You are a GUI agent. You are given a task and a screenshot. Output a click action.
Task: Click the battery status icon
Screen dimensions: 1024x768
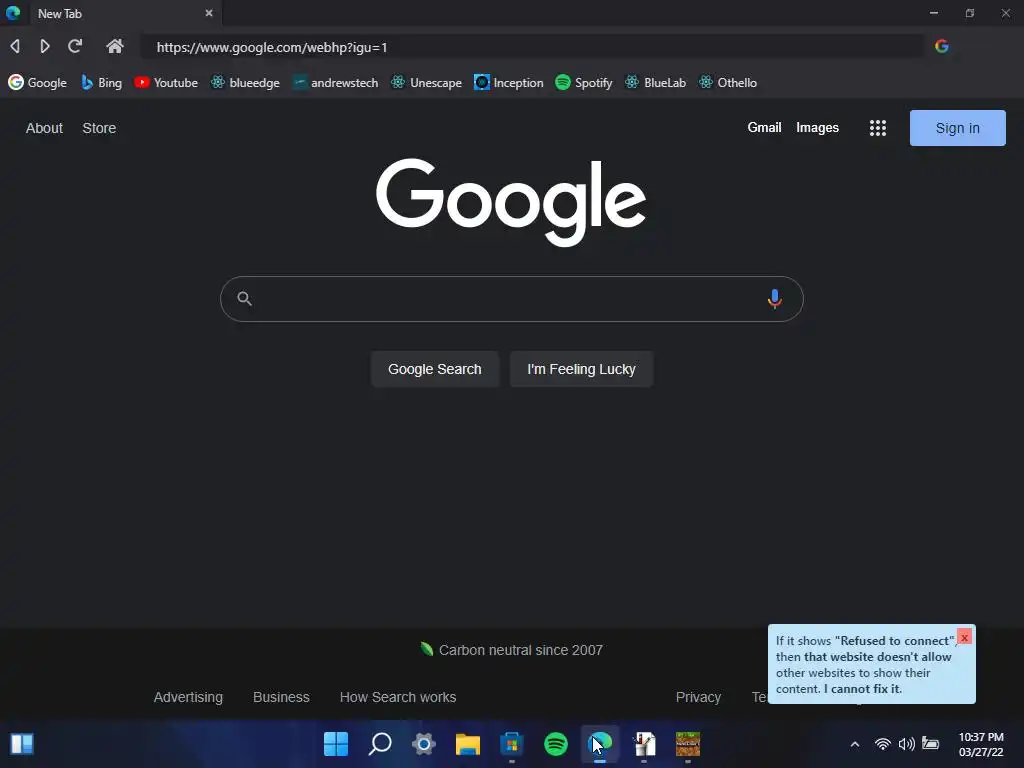931,744
